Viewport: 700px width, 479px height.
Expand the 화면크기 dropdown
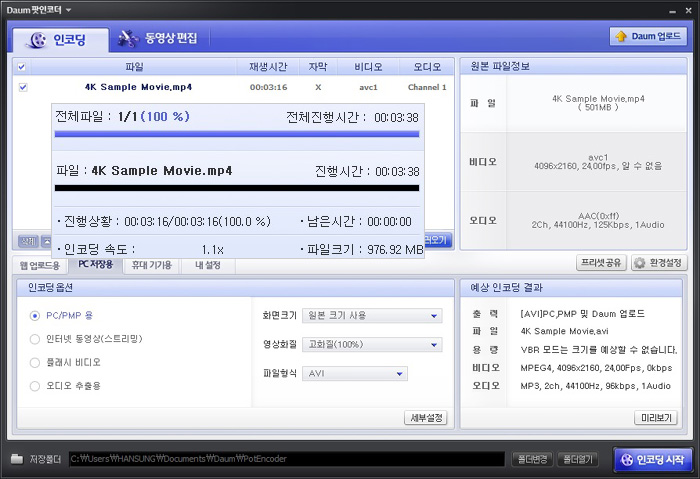[x=372, y=316]
